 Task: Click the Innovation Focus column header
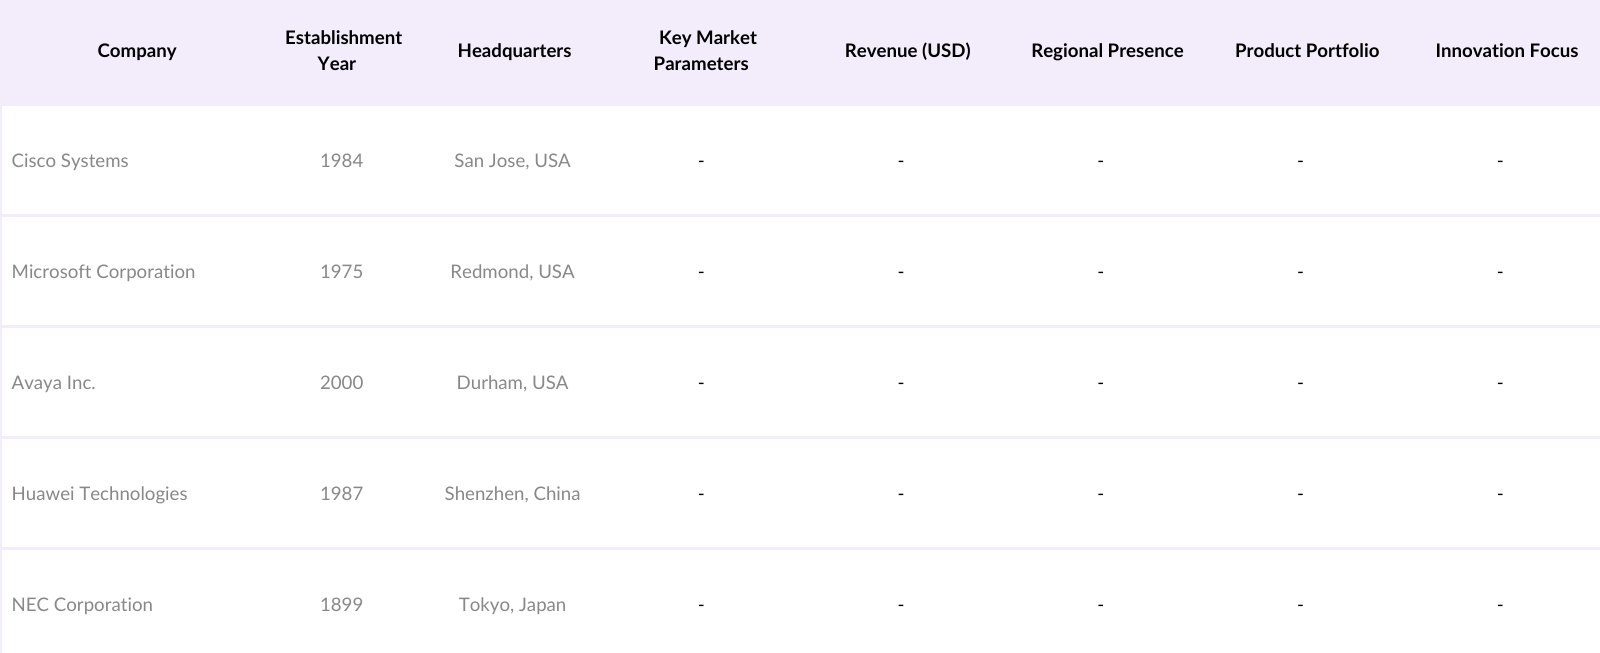(1506, 51)
